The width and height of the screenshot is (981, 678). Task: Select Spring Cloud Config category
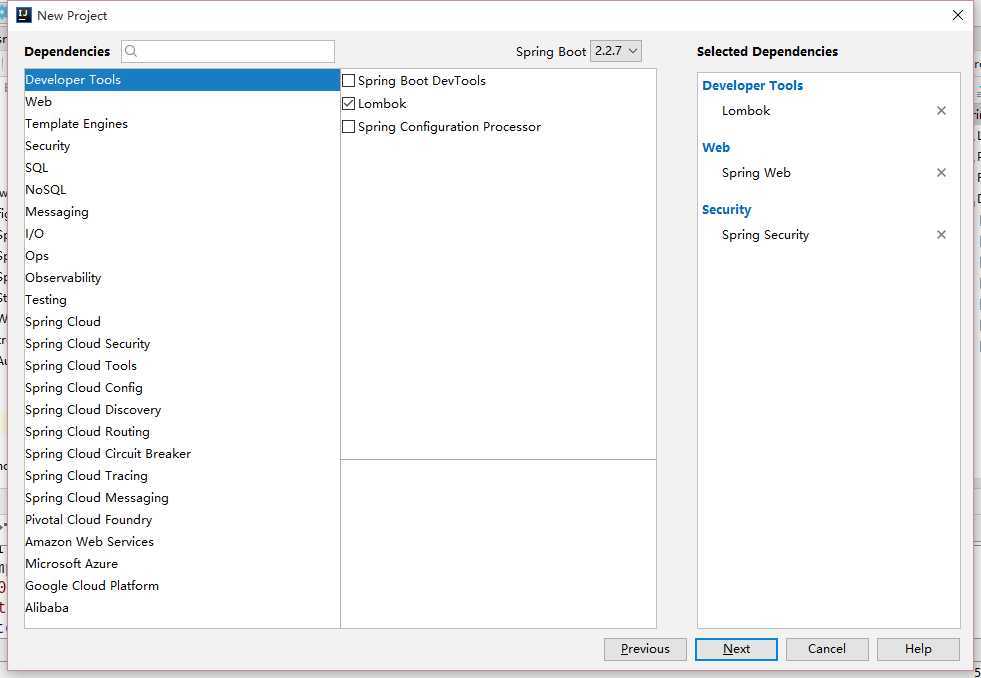pyautogui.click(x=182, y=388)
